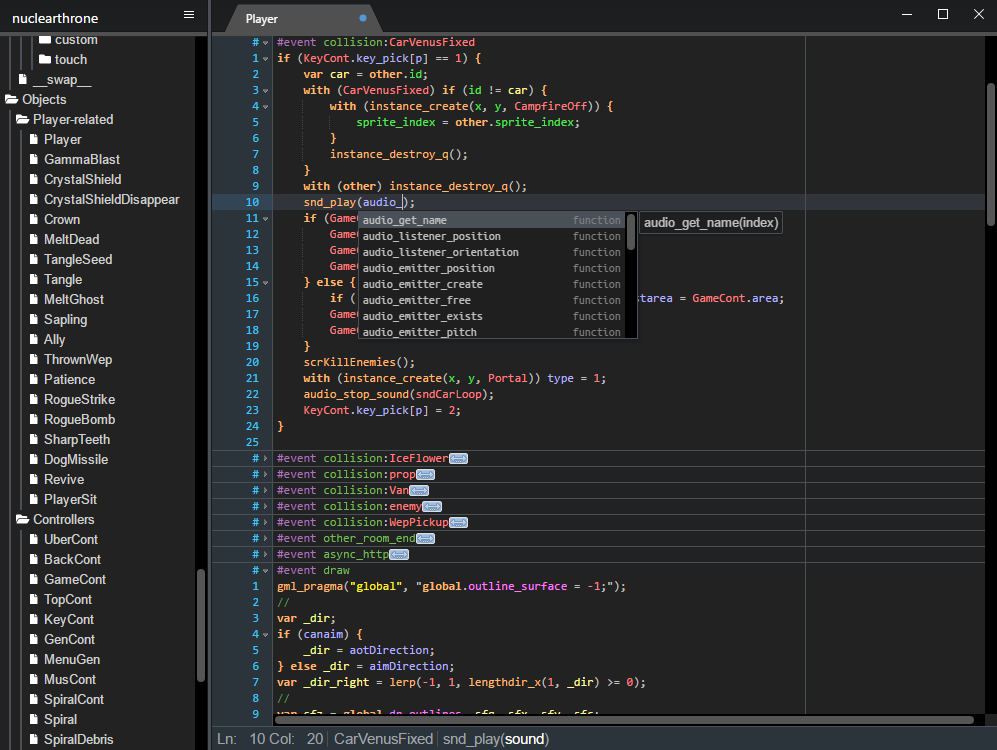
Task: Click the nuclearthrone project title
Action: (55, 18)
